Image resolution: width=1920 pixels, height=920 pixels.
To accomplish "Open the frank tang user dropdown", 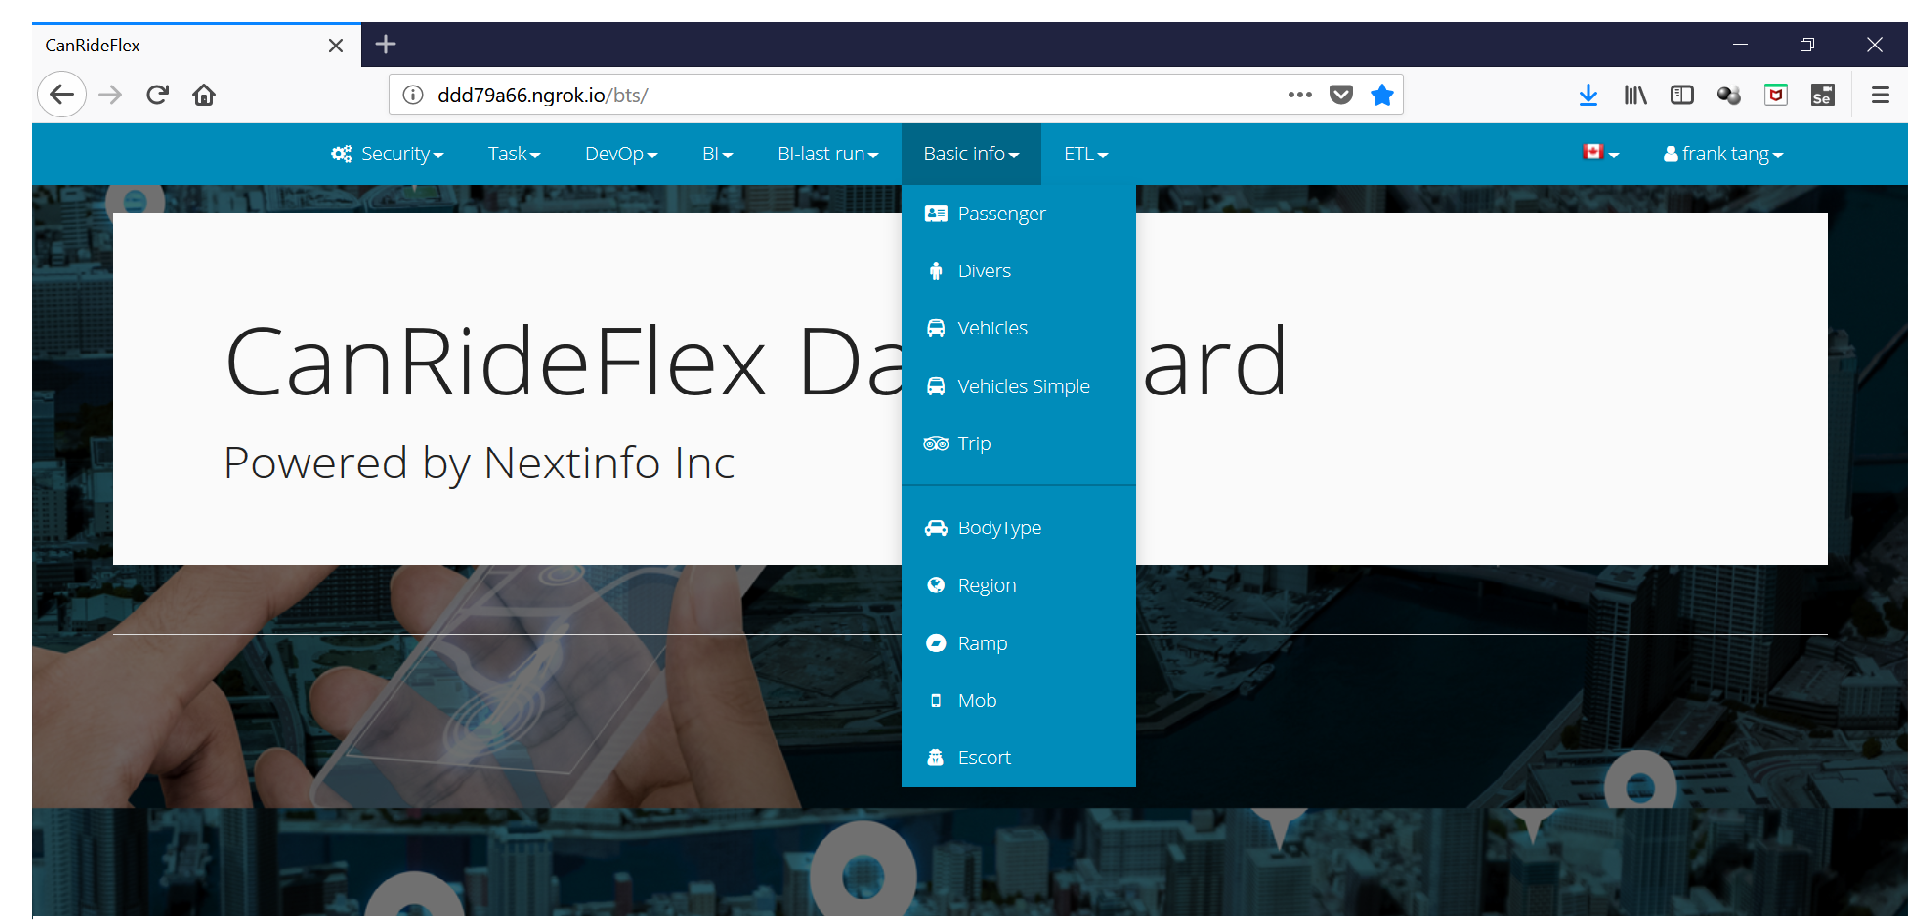I will tap(1723, 154).
